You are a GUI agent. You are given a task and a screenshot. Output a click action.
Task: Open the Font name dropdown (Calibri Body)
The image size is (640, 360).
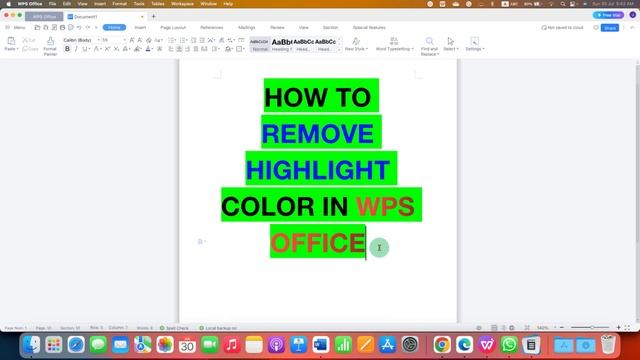(81, 40)
